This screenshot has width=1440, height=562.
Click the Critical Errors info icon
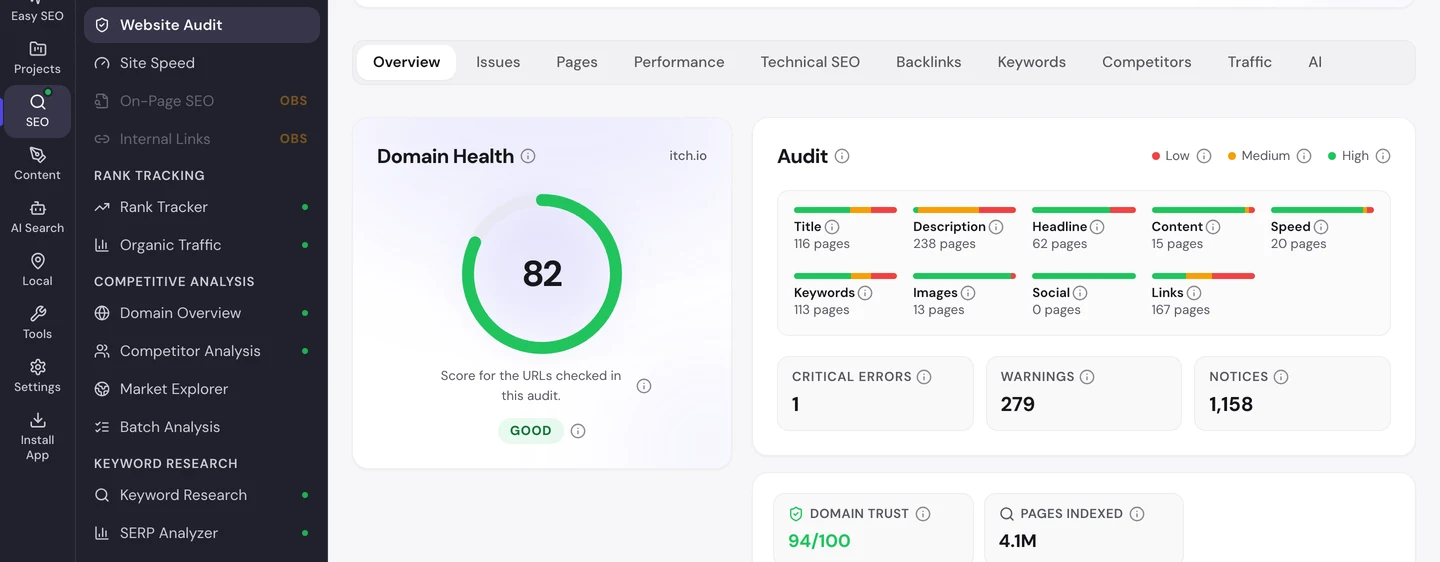click(924, 377)
